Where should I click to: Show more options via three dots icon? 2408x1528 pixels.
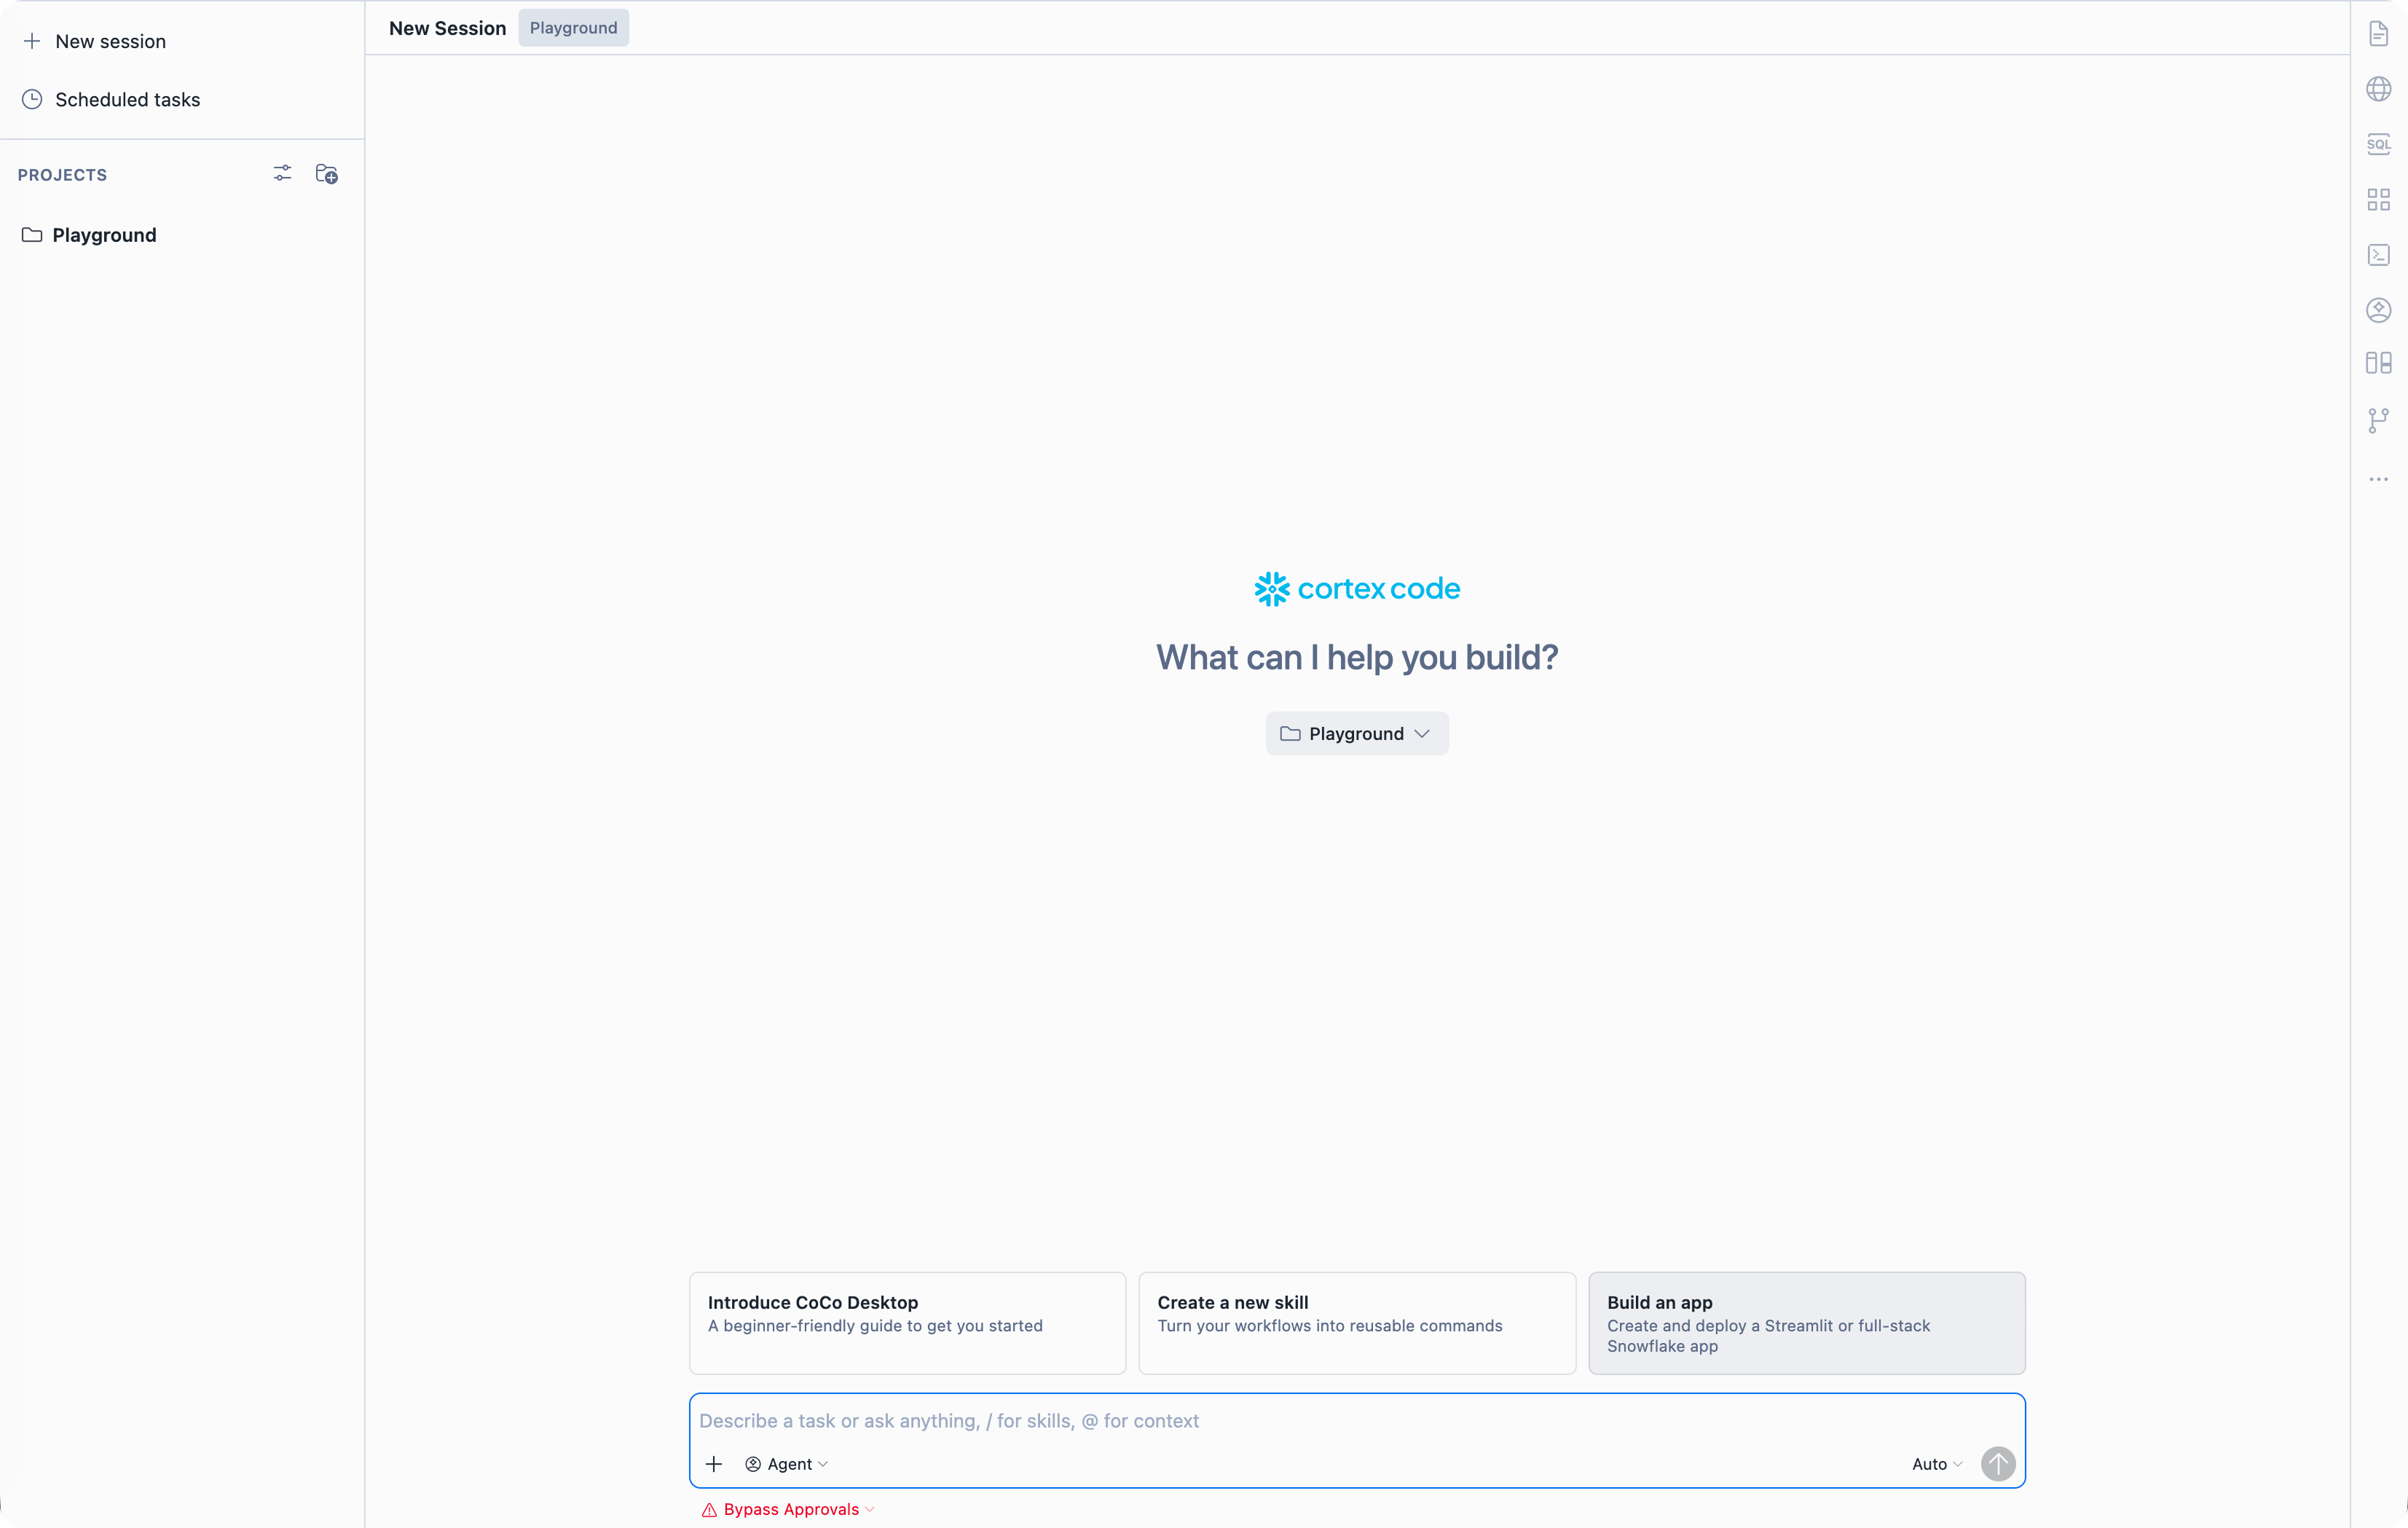[2379, 479]
